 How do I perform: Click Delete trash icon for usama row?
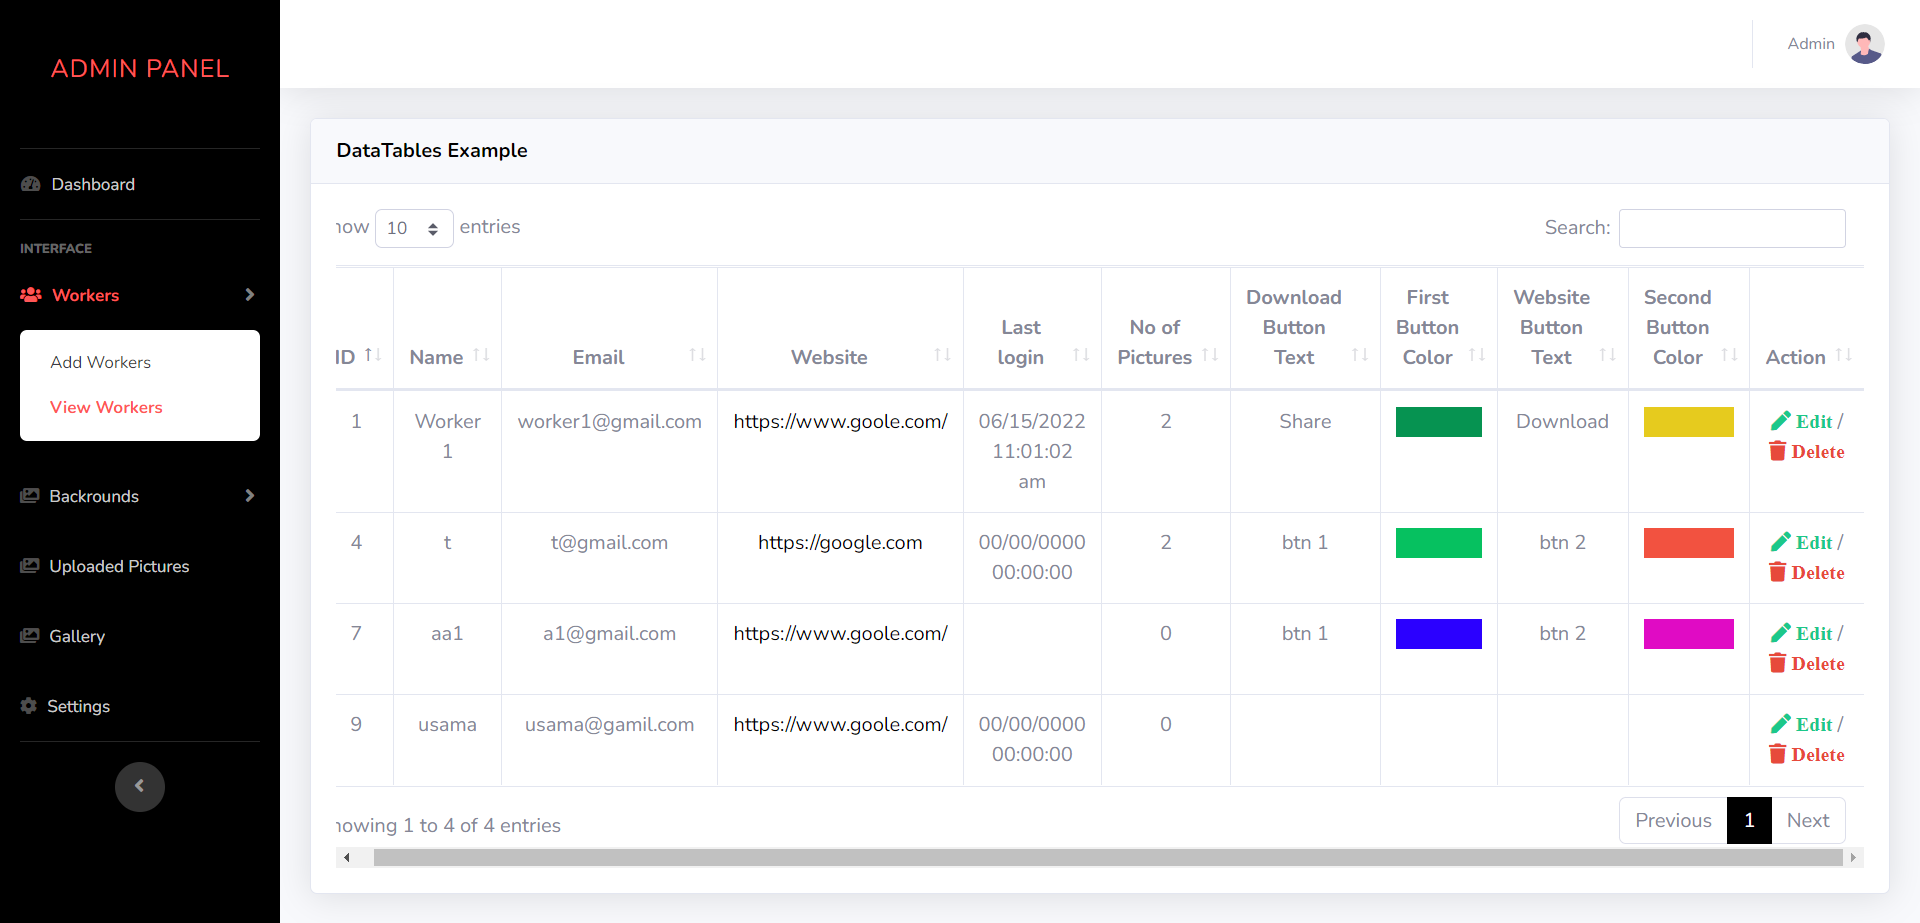pos(1777,754)
